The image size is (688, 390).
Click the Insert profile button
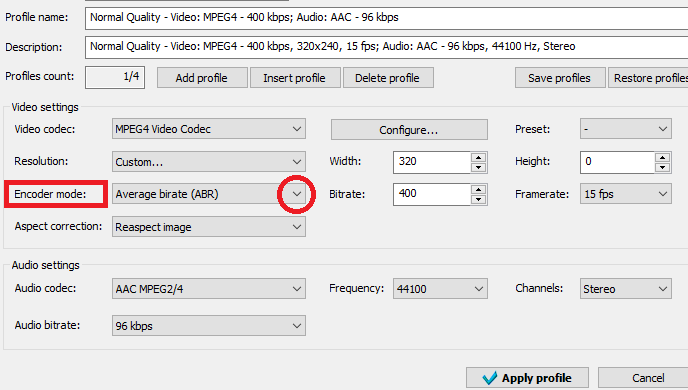[x=295, y=78]
